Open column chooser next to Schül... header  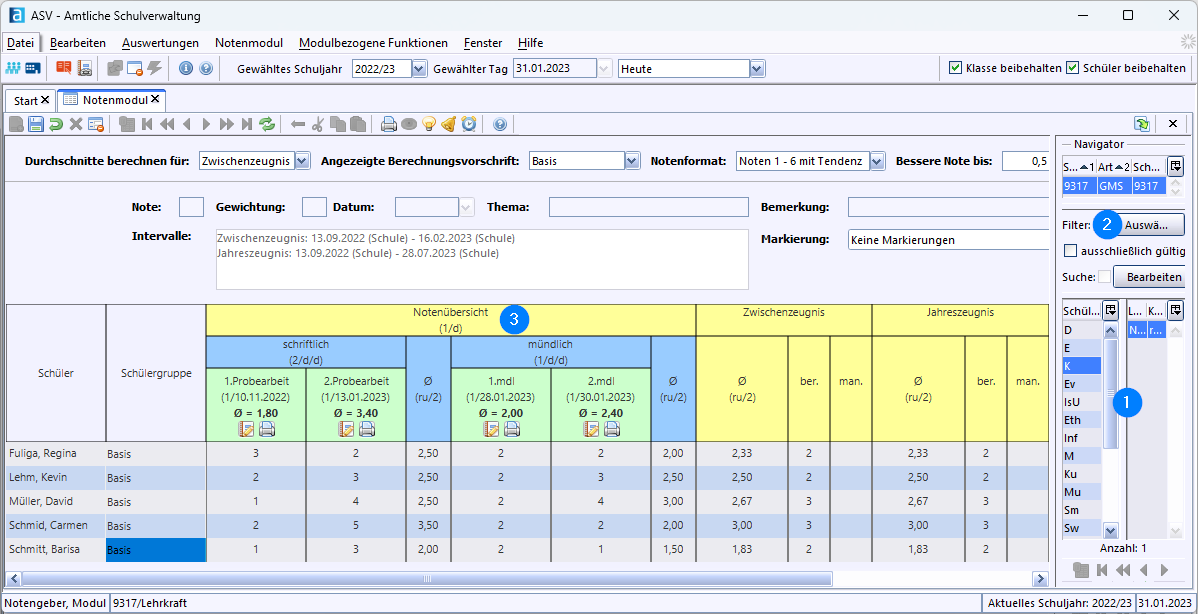1109,310
